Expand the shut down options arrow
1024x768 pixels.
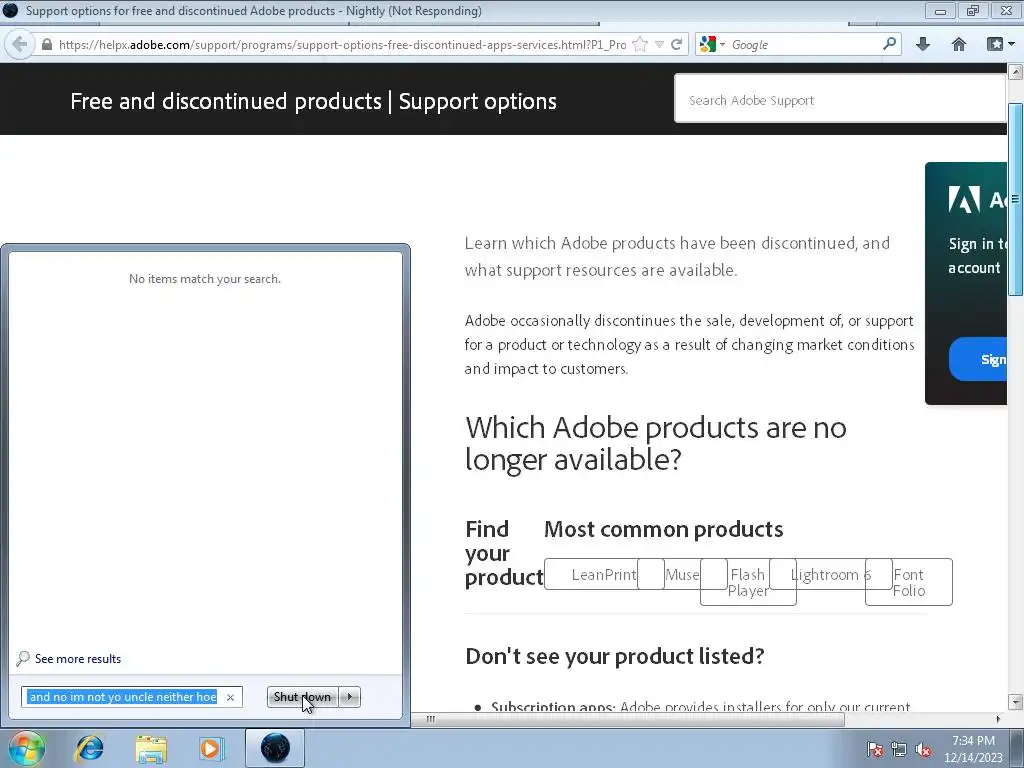350,697
